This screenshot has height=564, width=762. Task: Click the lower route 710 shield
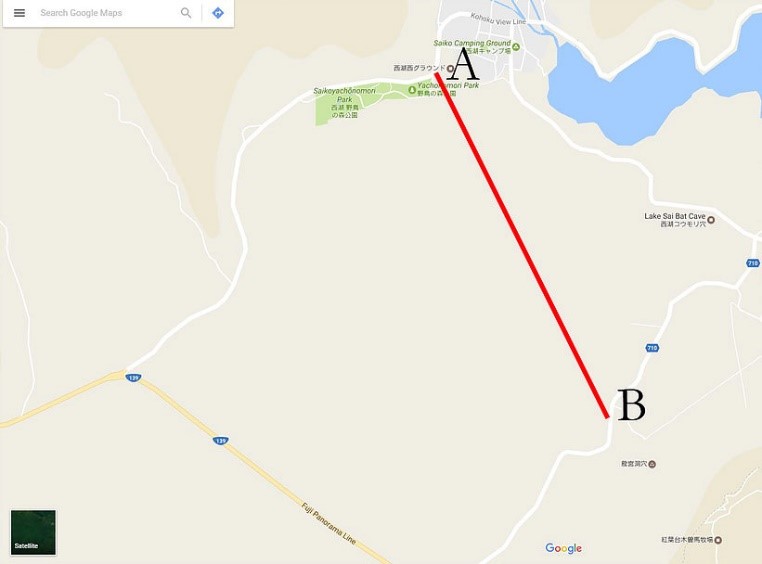click(652, 348)
